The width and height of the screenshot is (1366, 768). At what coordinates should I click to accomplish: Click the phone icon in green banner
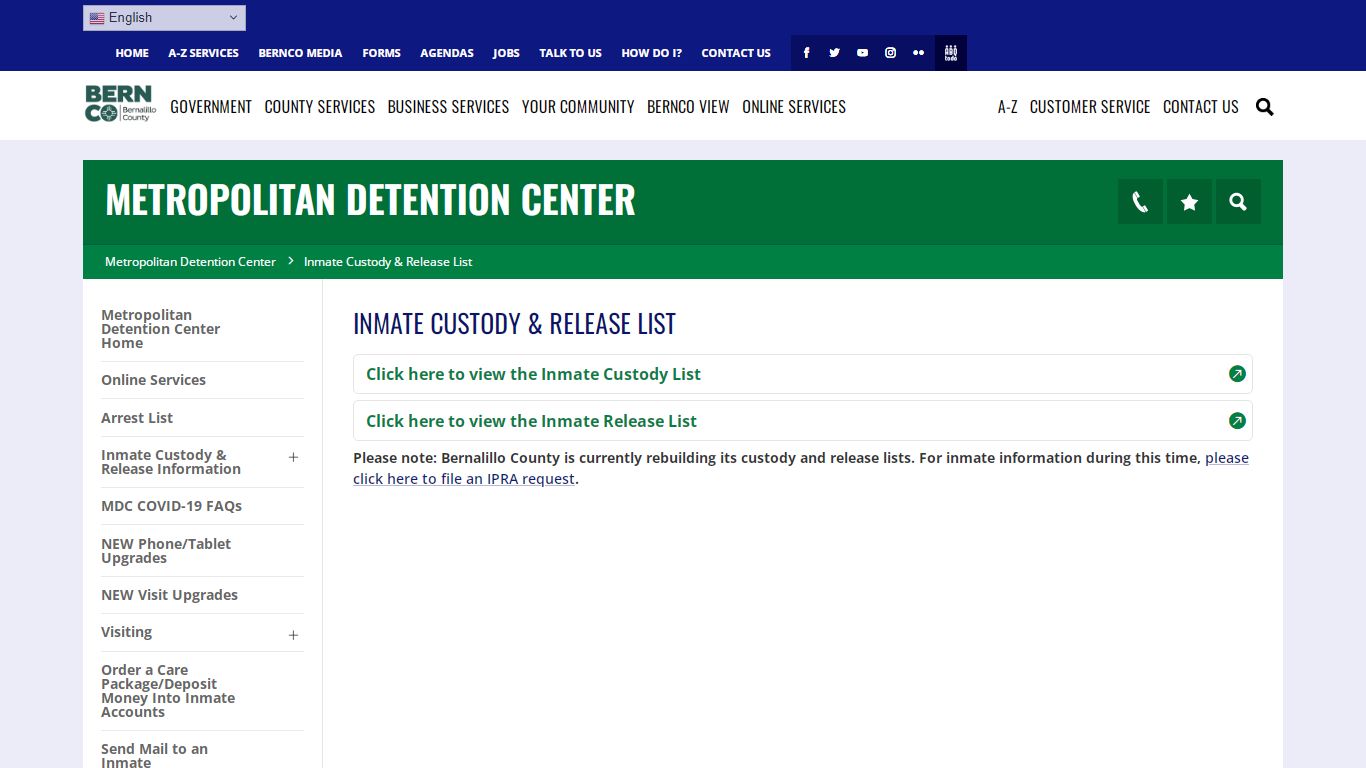[x=1140, y=202]
